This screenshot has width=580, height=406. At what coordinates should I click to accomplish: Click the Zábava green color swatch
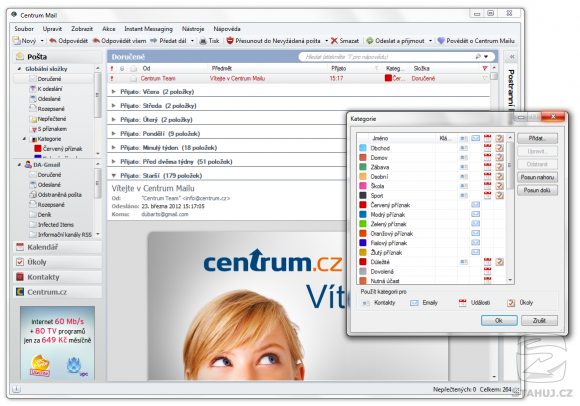pos(363,167)
